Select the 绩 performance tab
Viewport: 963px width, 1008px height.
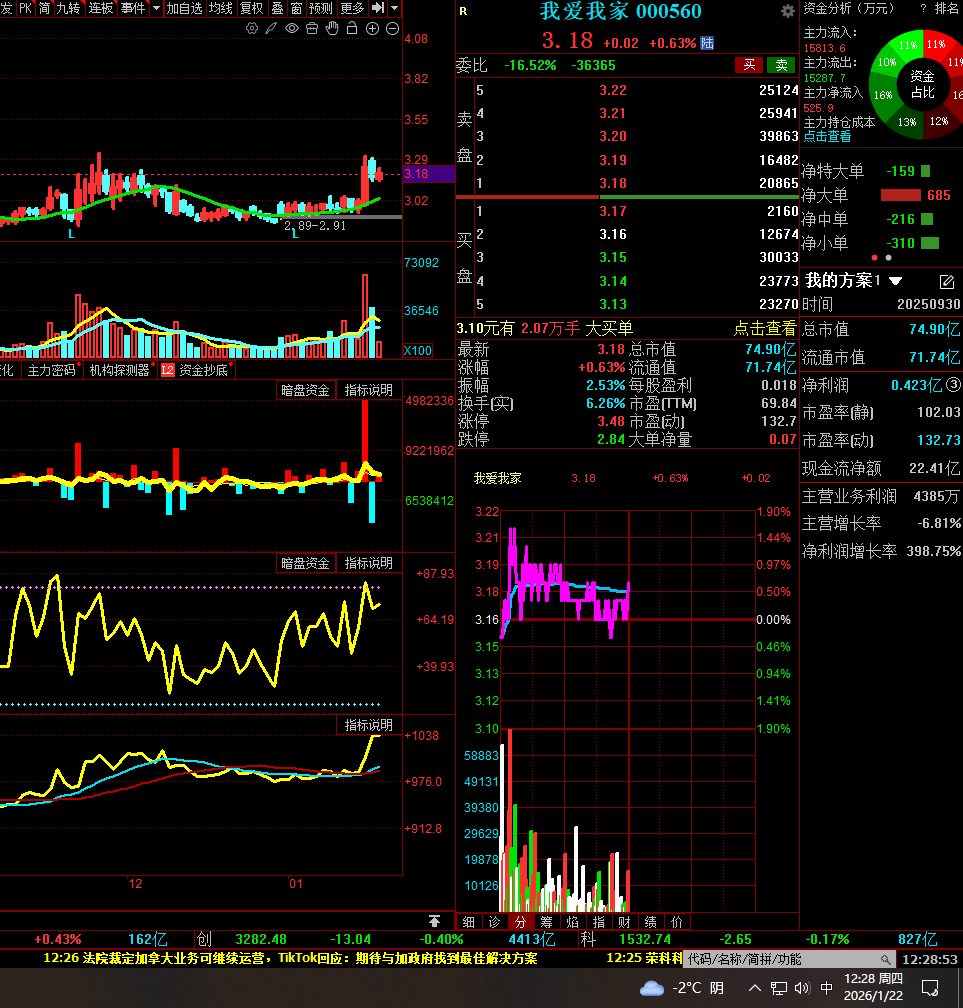click(651, 922)
